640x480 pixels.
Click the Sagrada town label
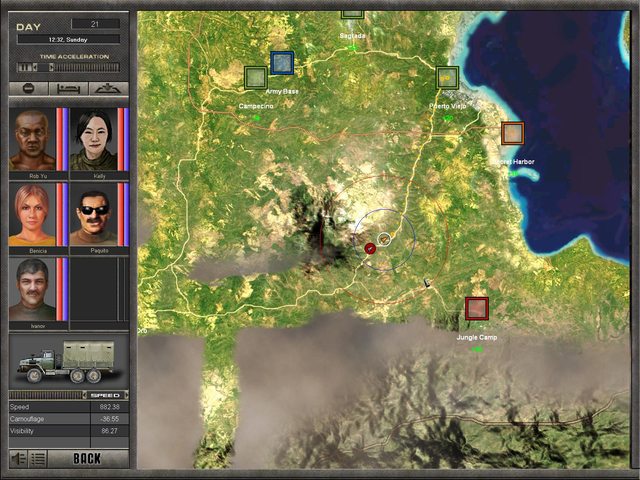pyautogui.click(x=353, y=36)
